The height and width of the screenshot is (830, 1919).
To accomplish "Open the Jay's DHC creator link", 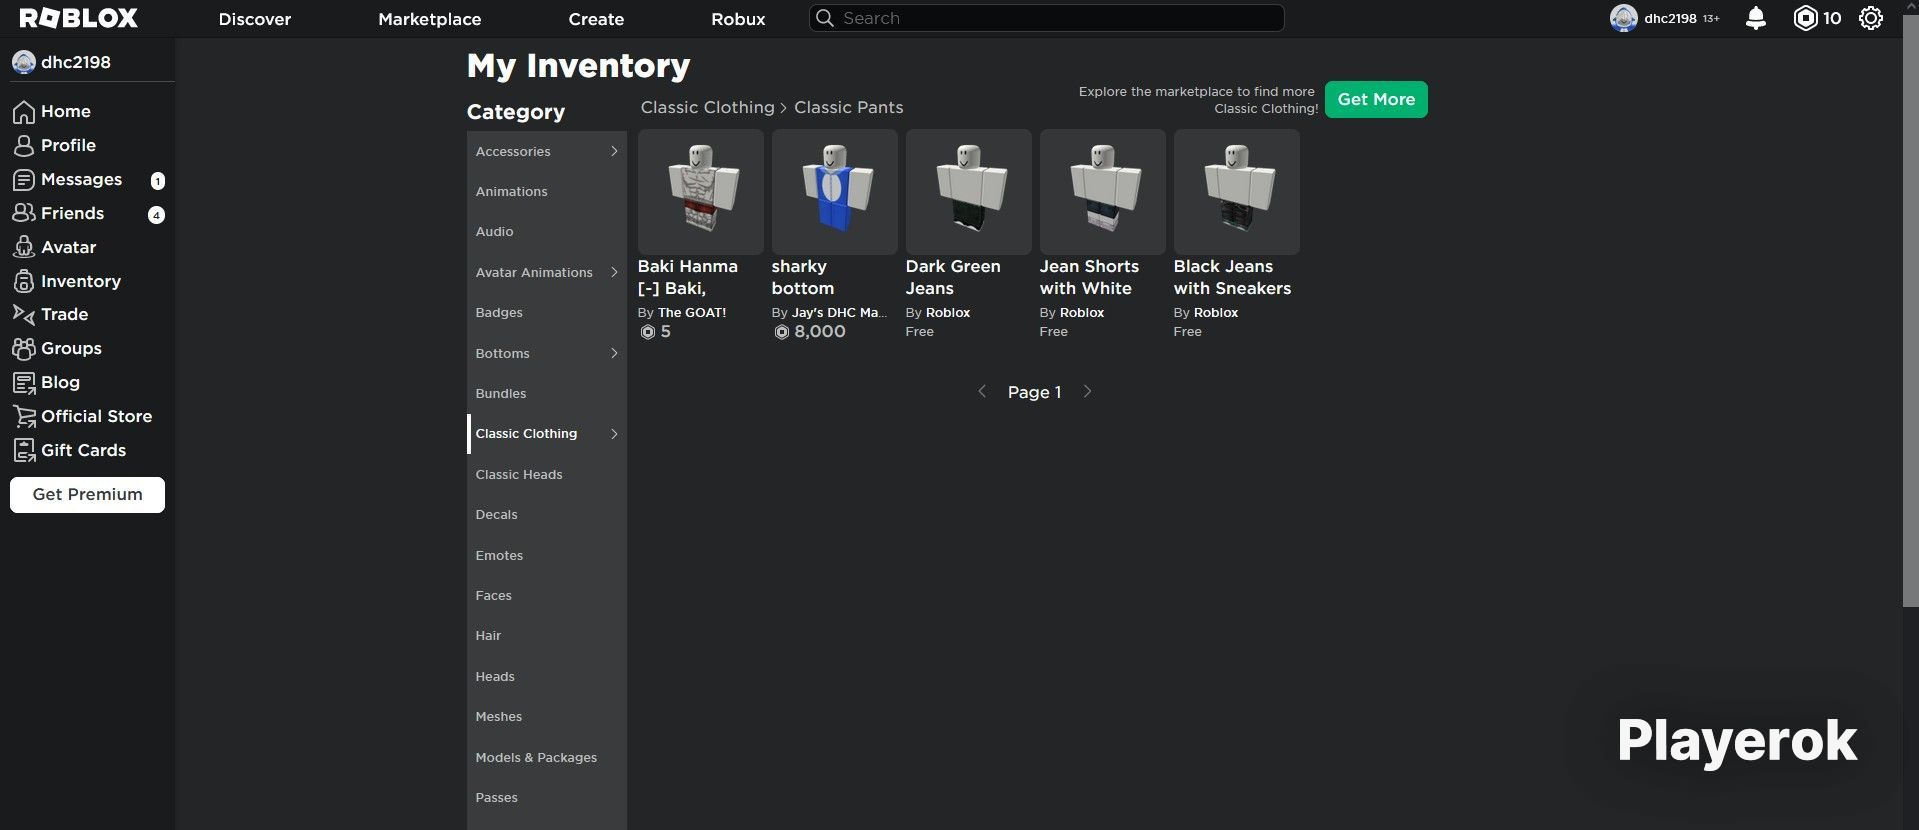I will coord(839,312).
